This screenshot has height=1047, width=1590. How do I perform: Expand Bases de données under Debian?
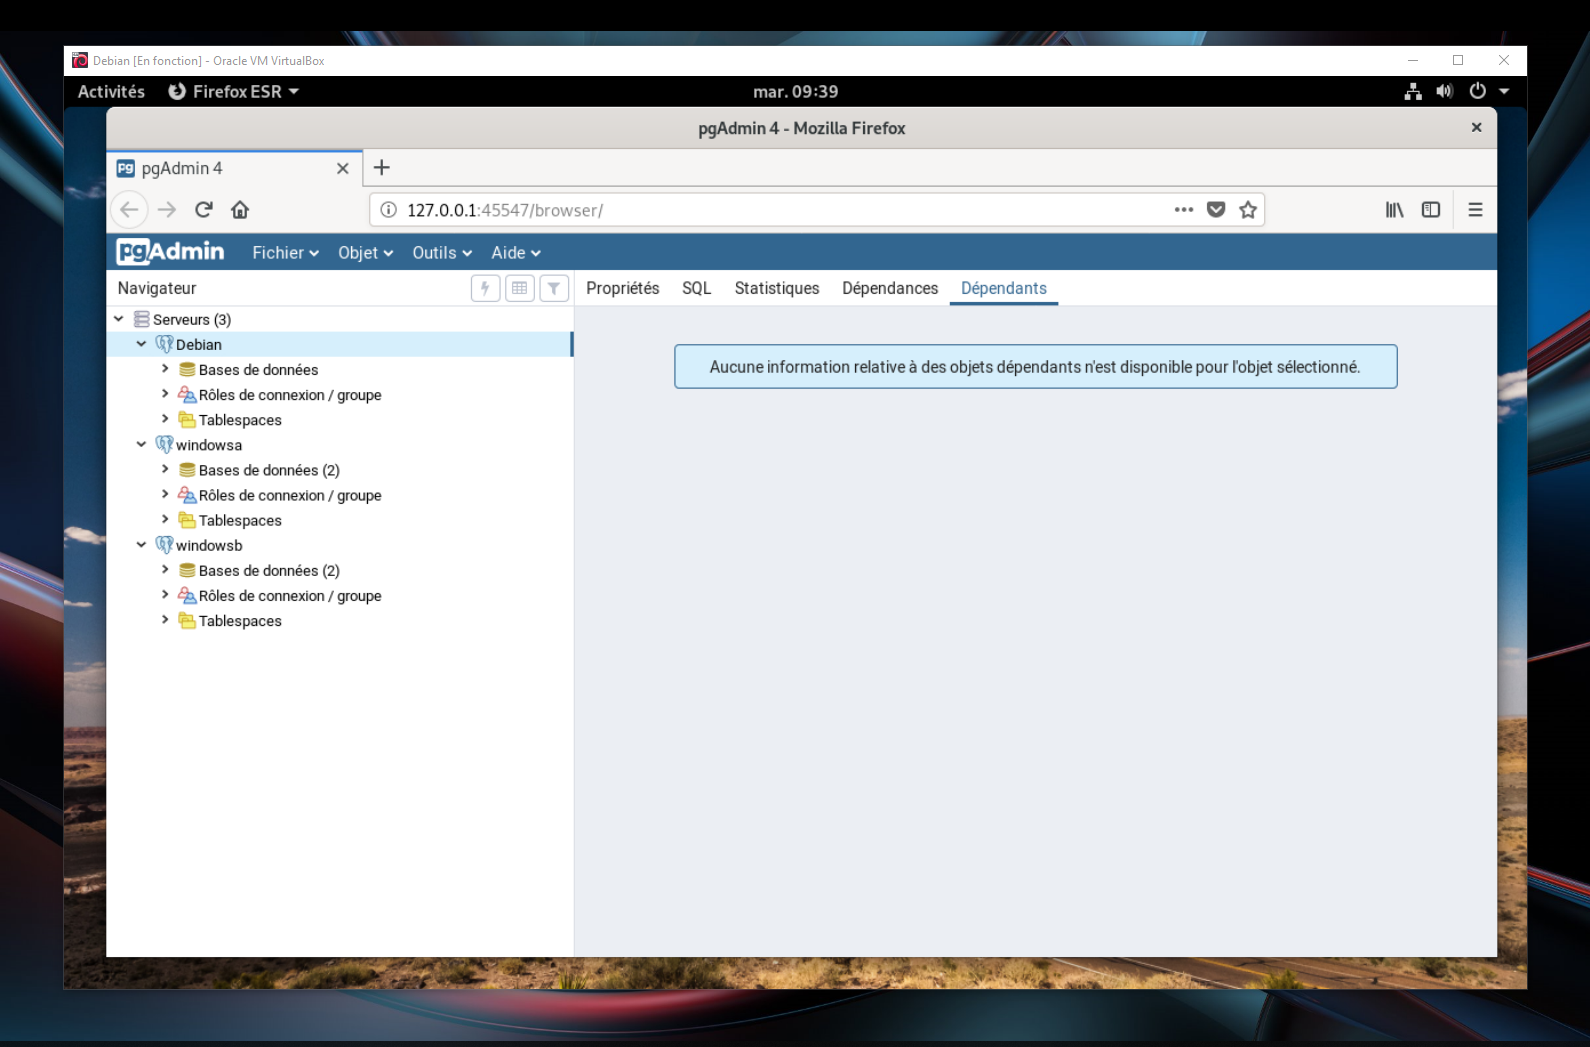point(165,369)
